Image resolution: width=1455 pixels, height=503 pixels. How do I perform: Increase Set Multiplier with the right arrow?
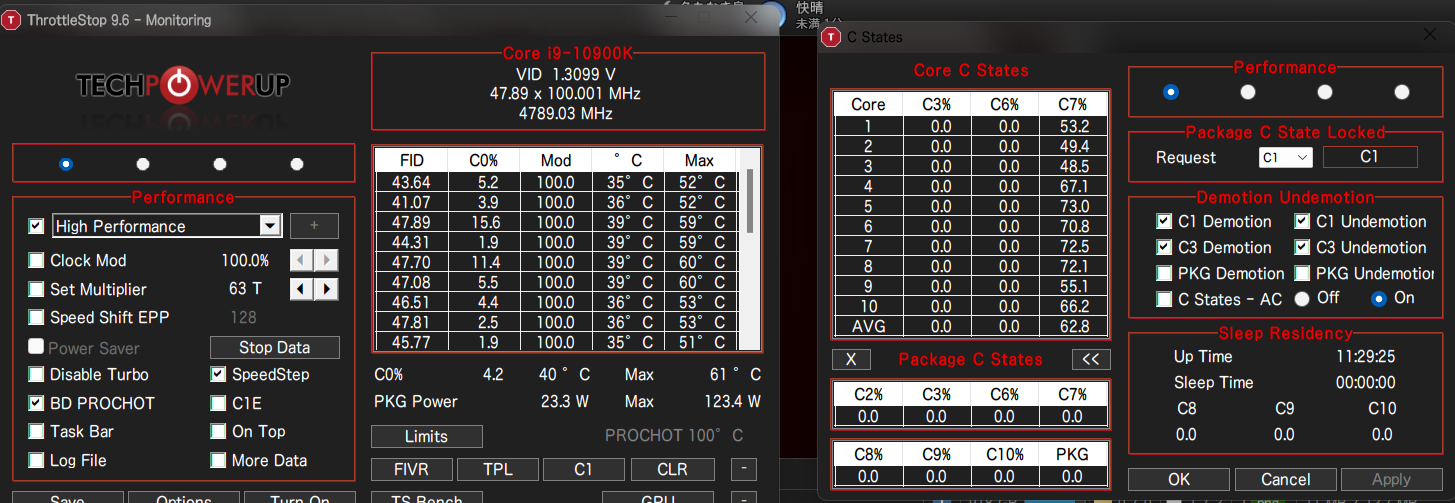326,289
